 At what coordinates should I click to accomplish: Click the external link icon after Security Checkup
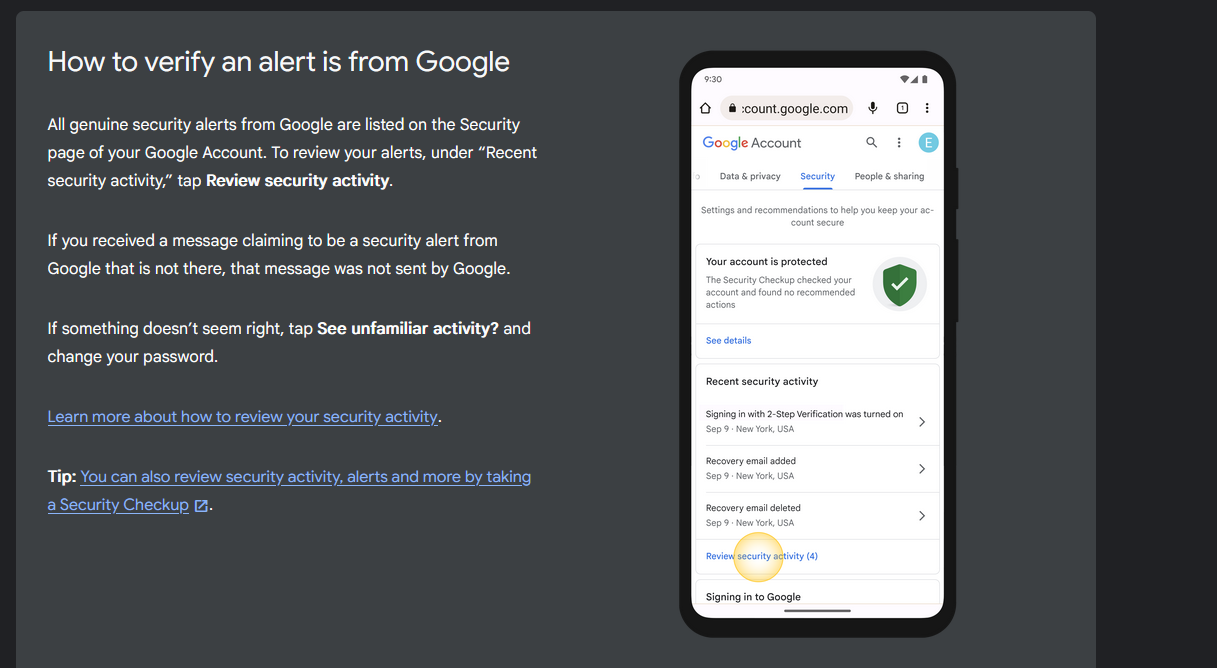201,506
